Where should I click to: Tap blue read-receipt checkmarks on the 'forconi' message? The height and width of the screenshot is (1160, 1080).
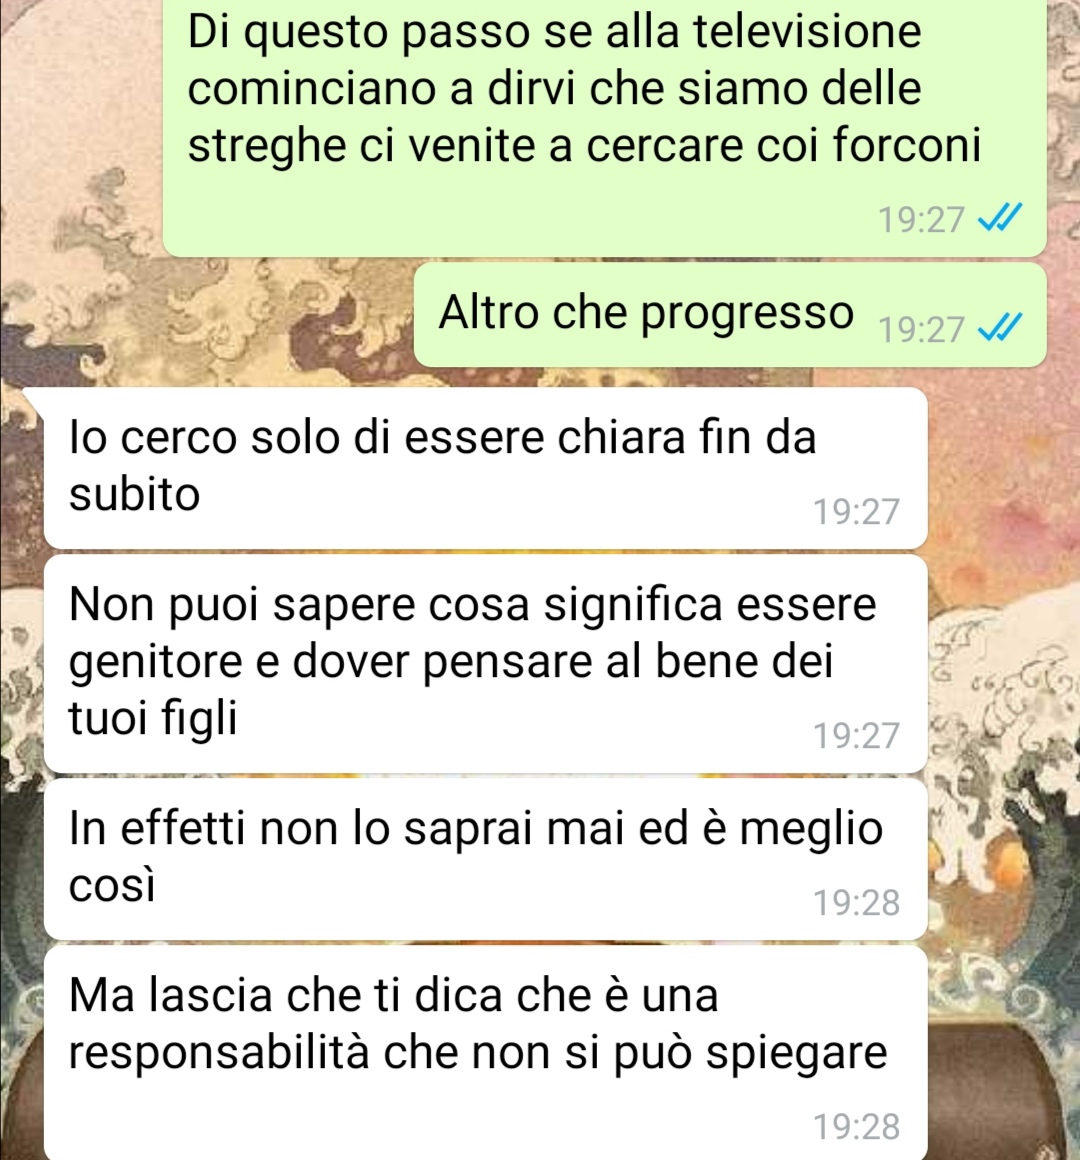1000,218
